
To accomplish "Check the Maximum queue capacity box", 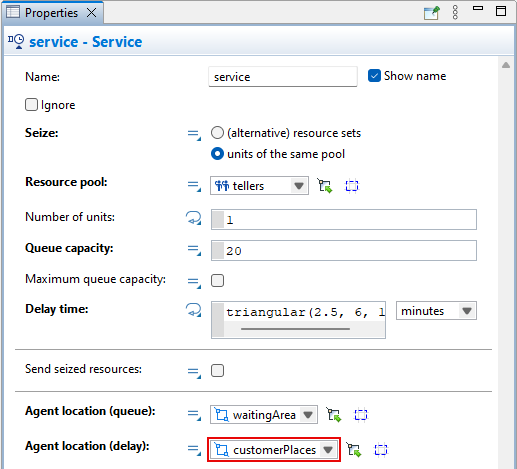I will [217, 280].
